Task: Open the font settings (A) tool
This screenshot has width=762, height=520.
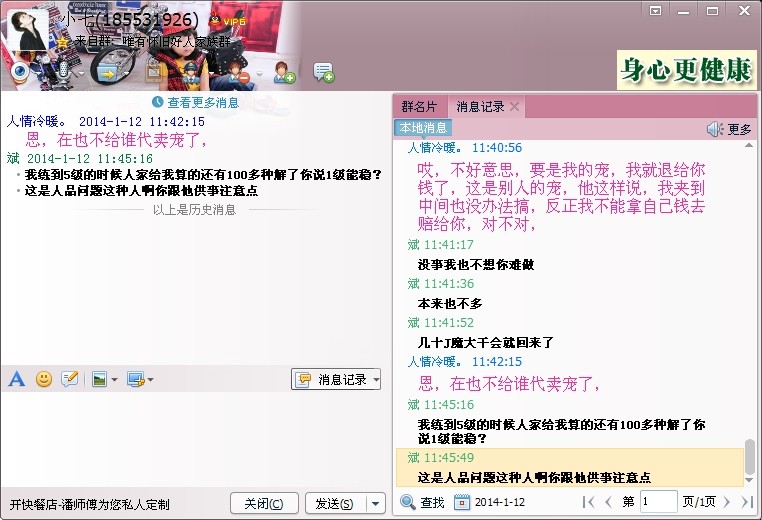Action: point(16,379)
